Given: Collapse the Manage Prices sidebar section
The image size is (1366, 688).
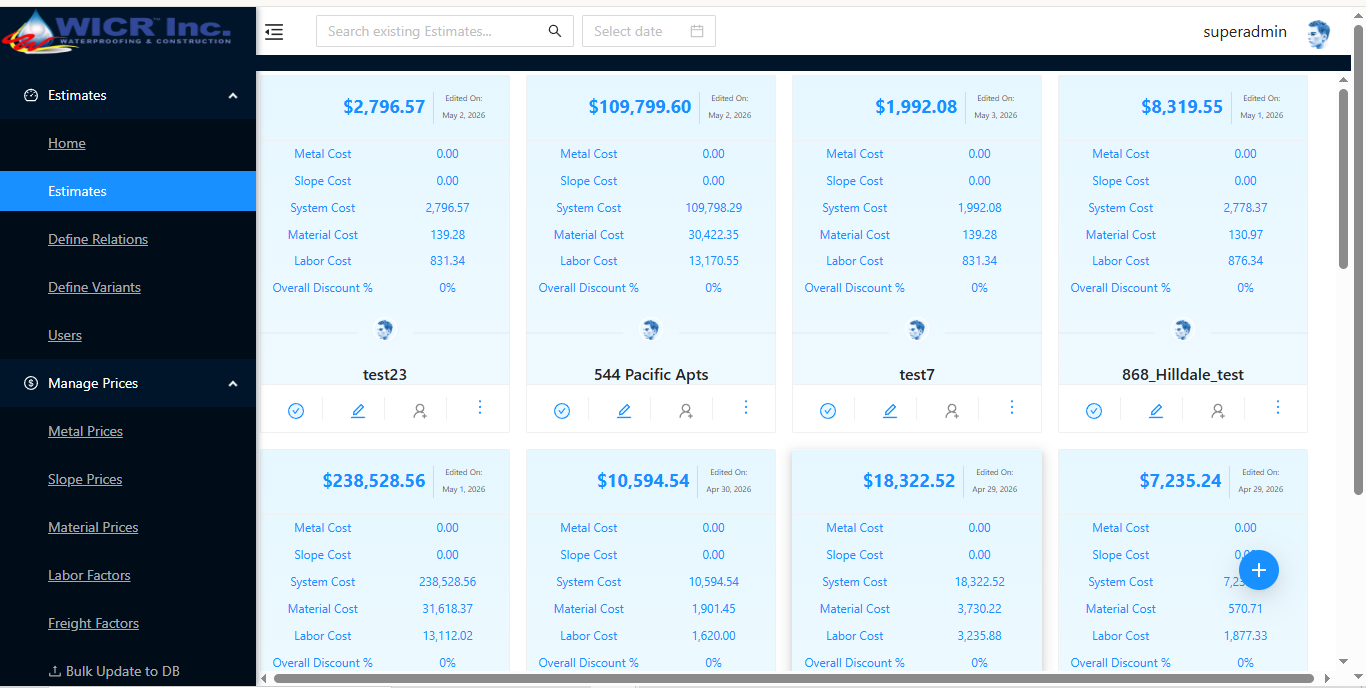Looking at the screenshot, I should coord(233,384).
